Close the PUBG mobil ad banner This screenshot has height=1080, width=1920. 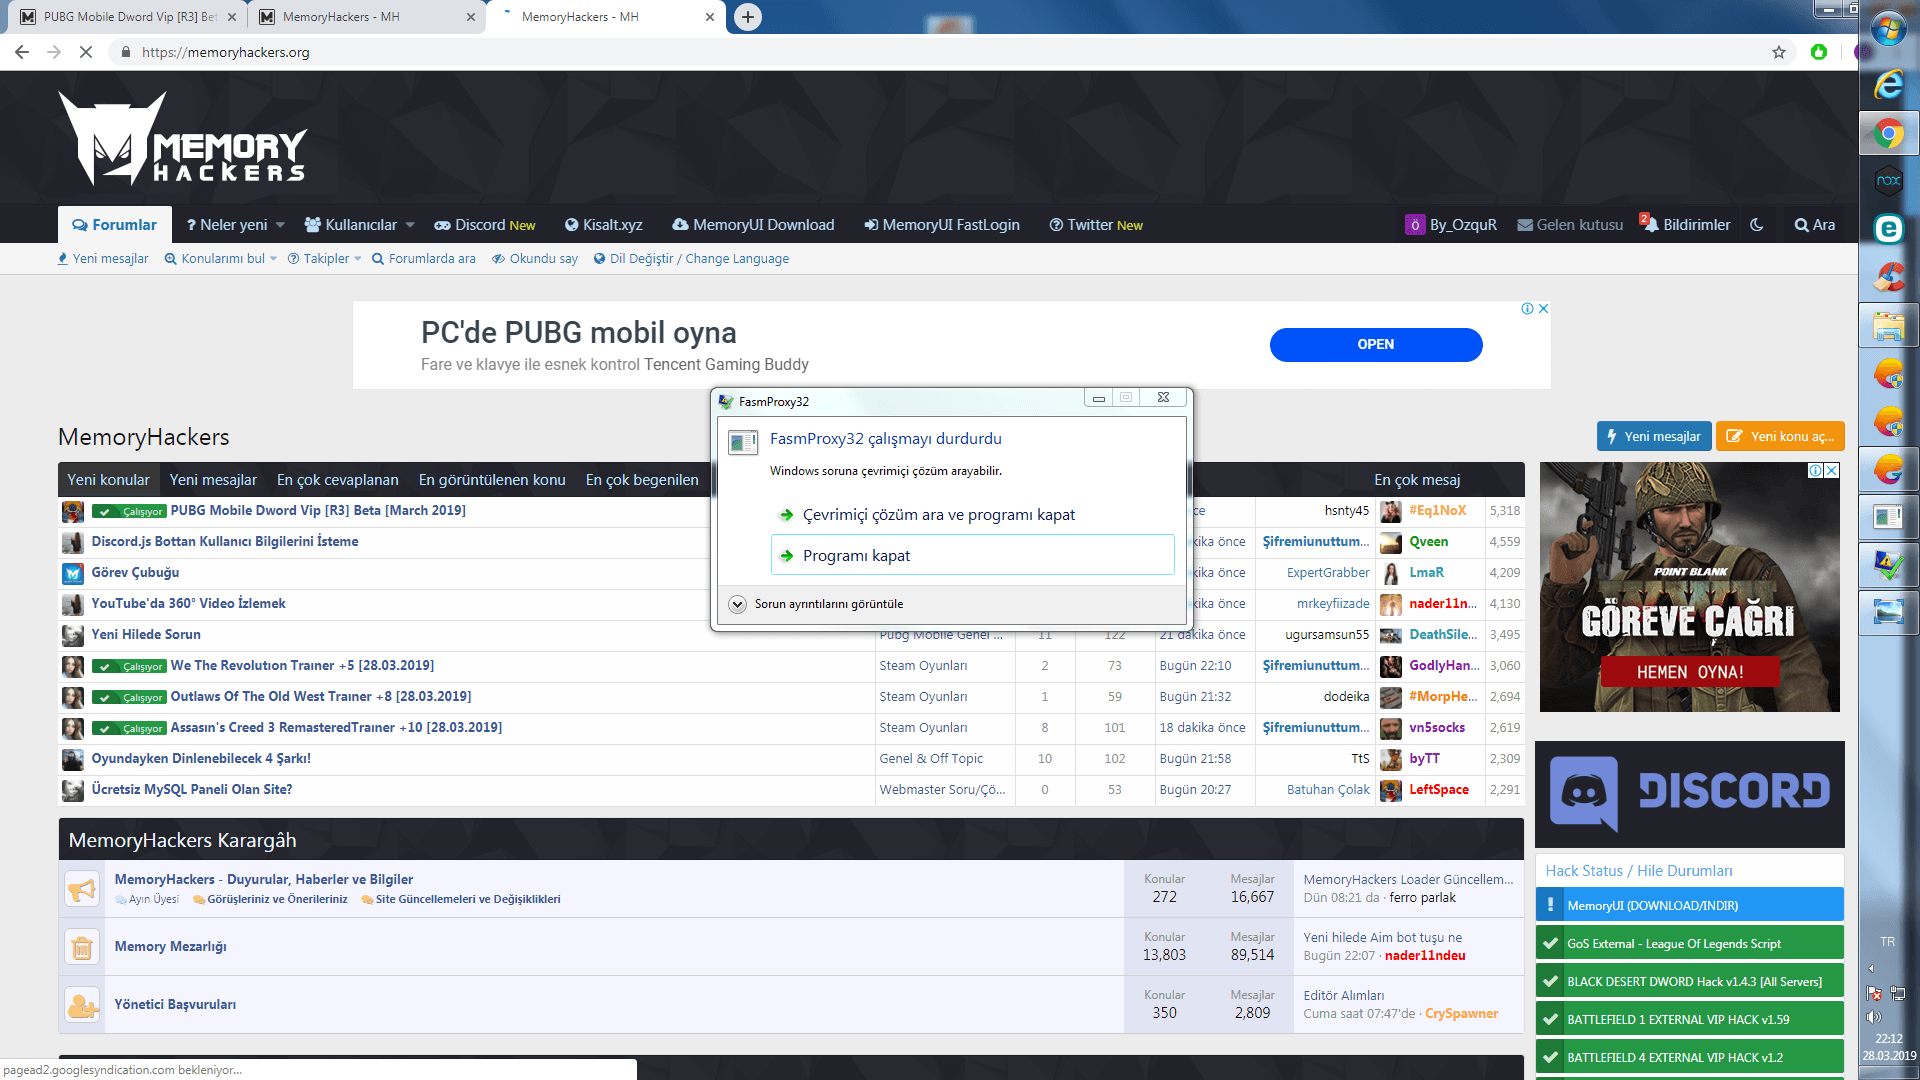click(1543, 309)
